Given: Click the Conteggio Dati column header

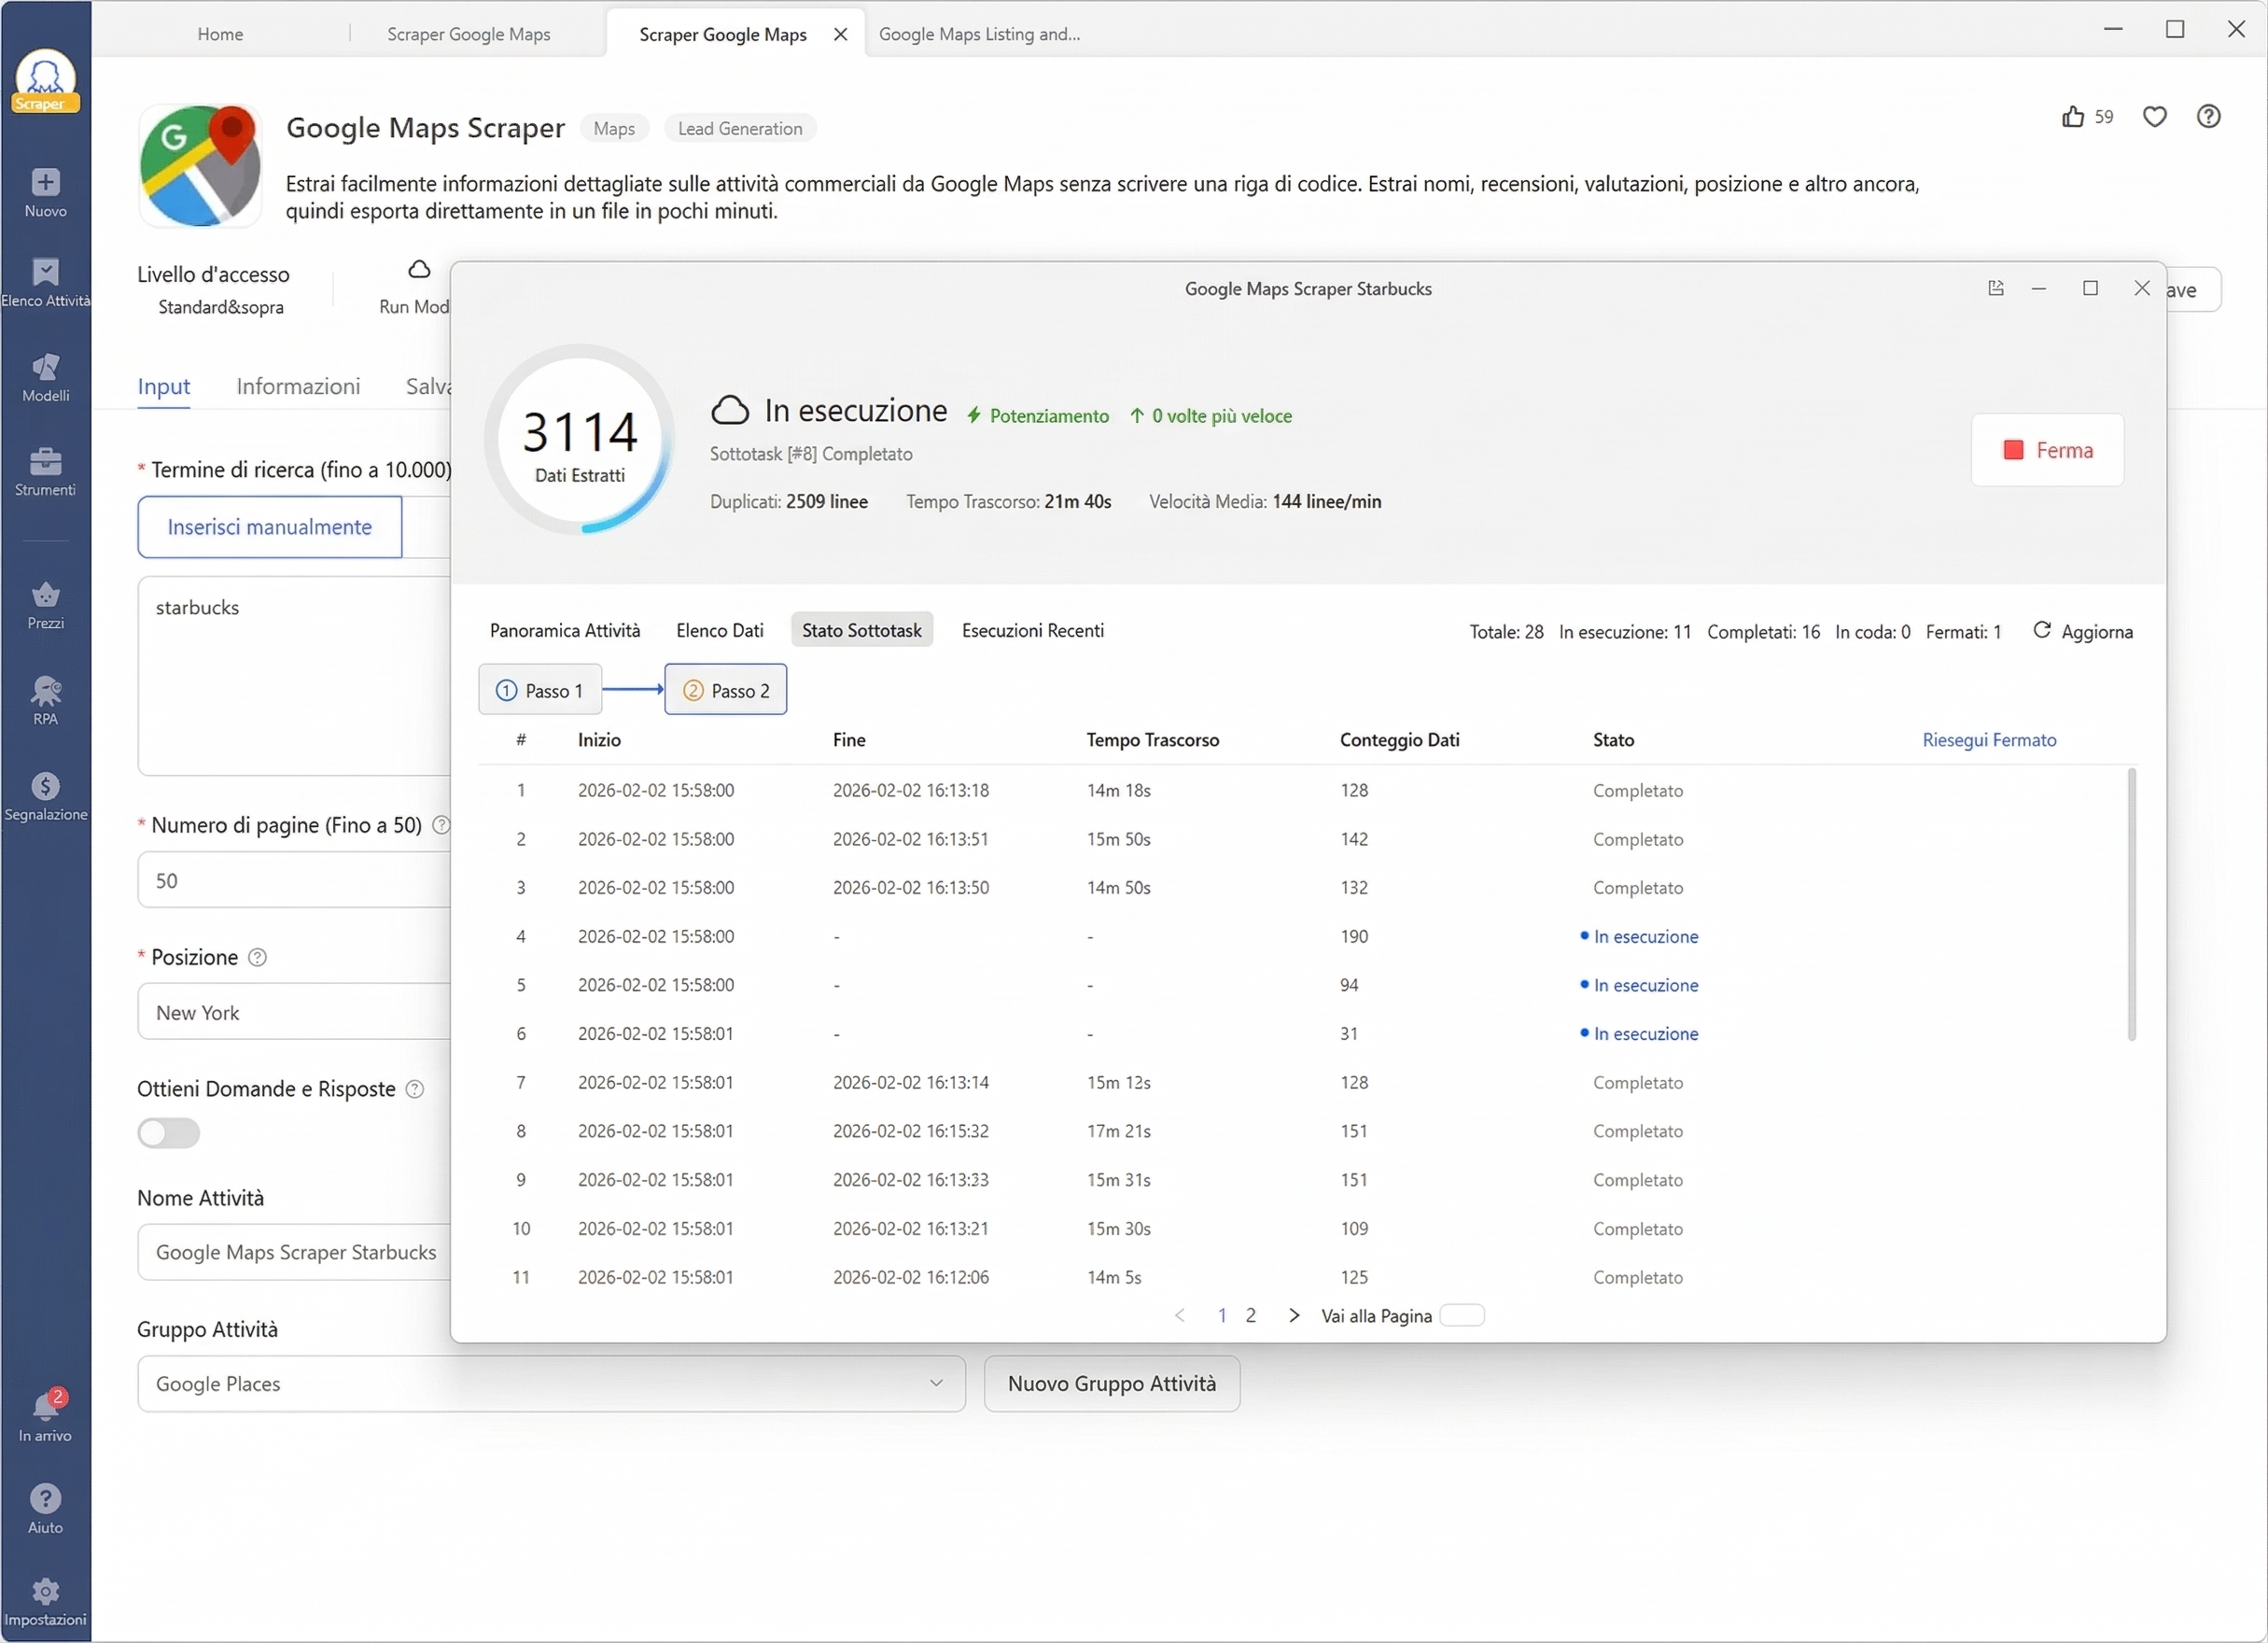Looking at the screenshot, I should [1400, 740].
